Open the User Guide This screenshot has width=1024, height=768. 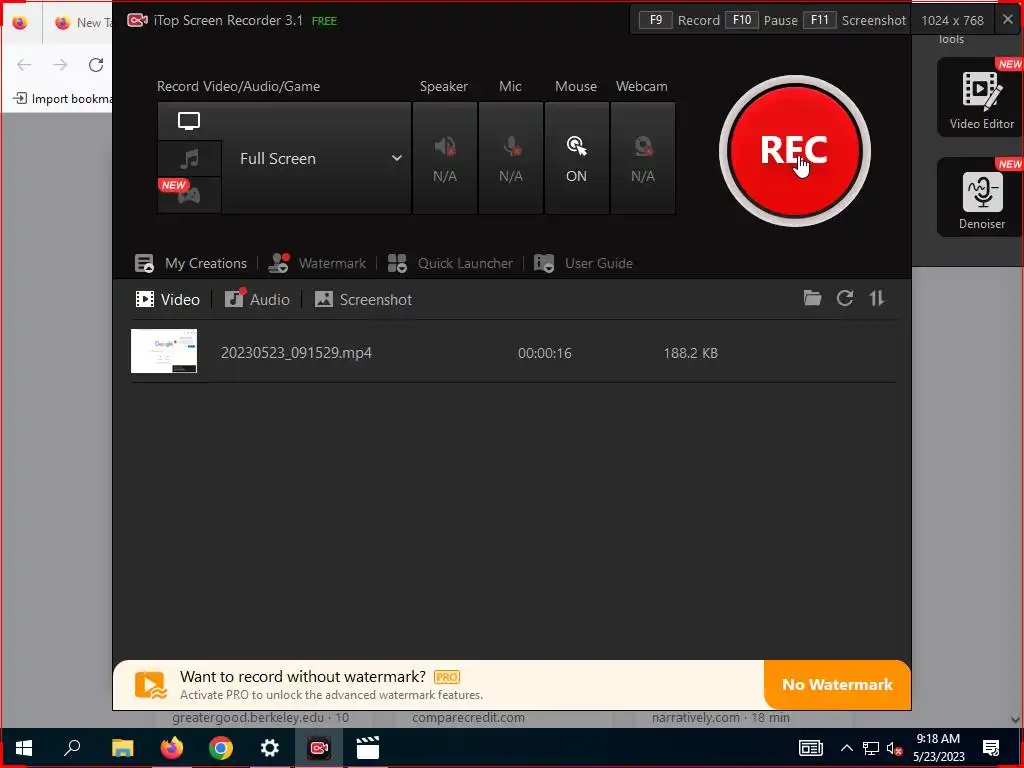[583, 263]
